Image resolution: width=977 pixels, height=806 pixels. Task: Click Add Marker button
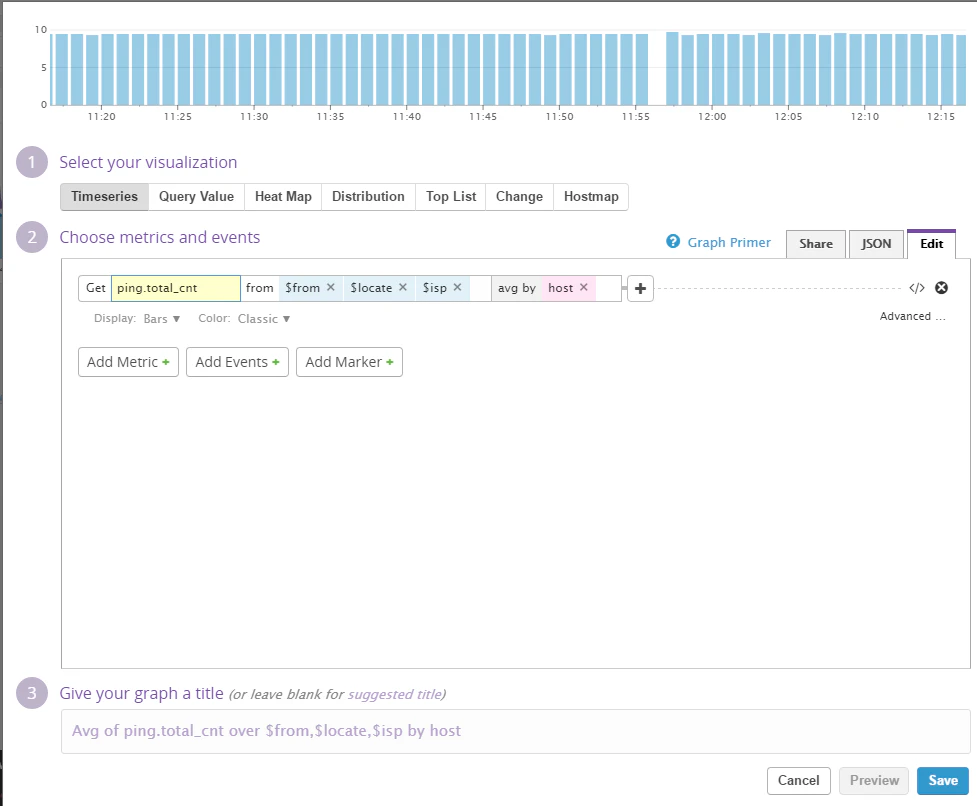pyautogui.click(x=350, y=362)
